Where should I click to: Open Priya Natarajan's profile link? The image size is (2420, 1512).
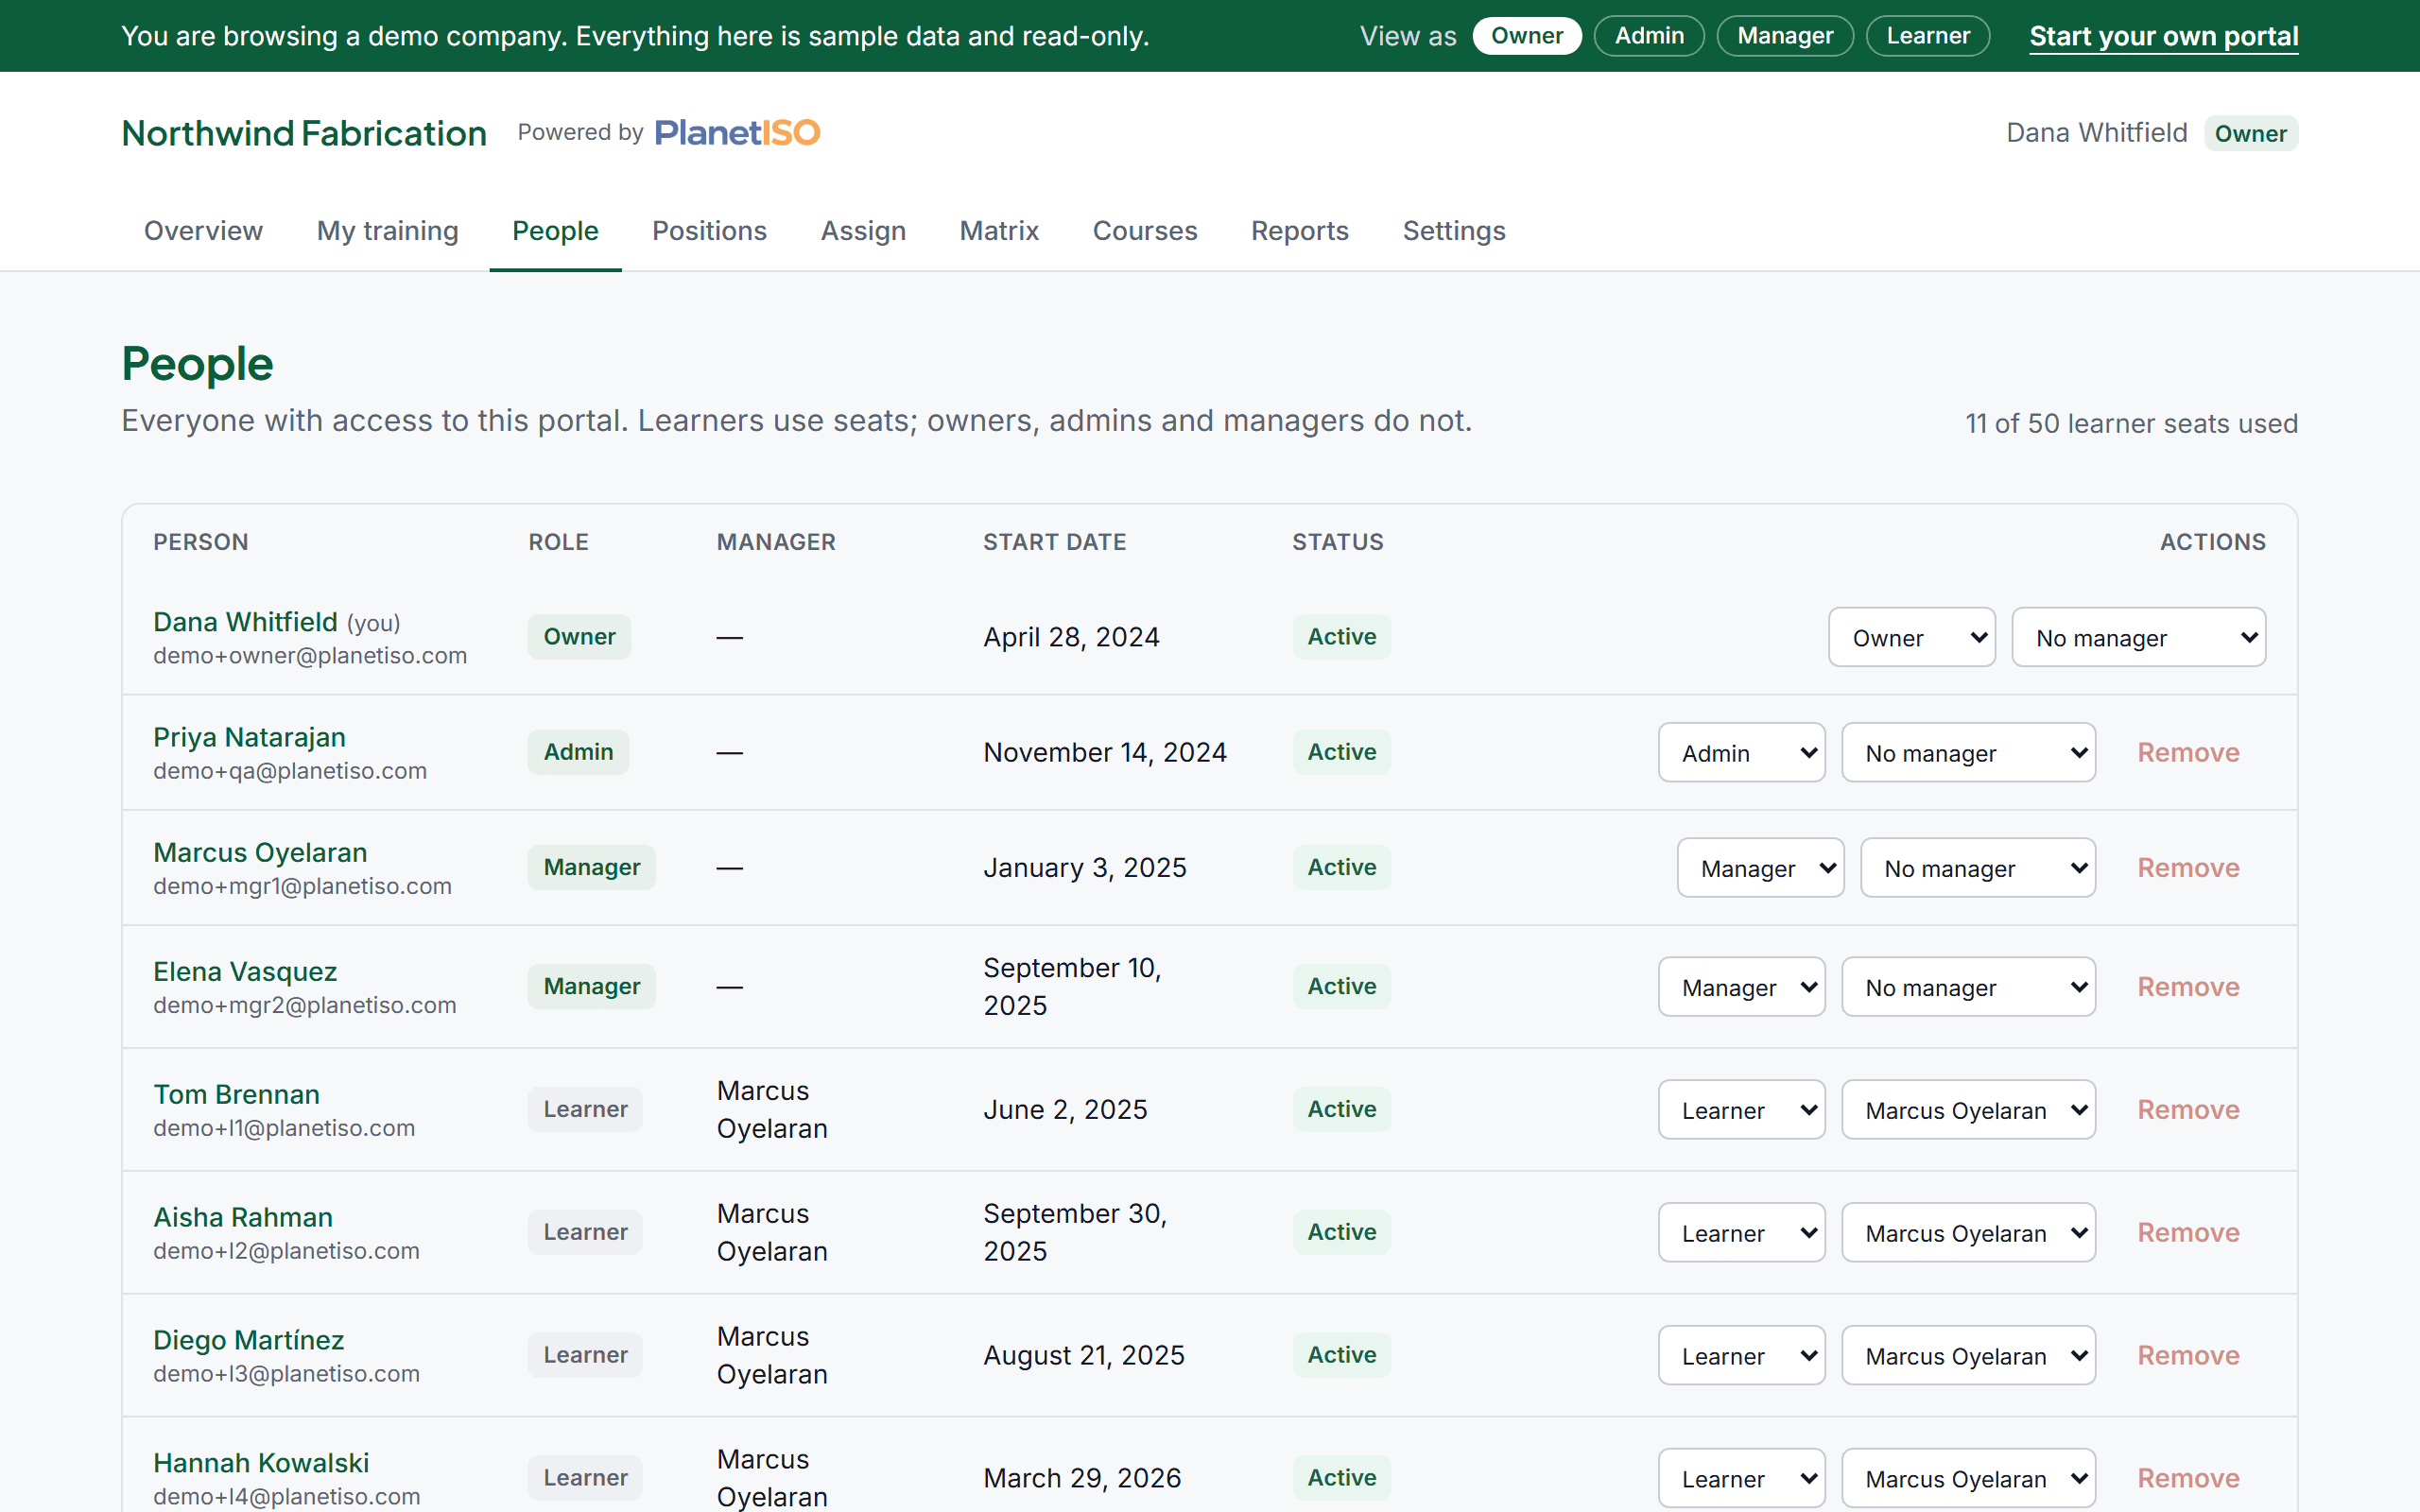pyautogui.click(x=249, y=737)
